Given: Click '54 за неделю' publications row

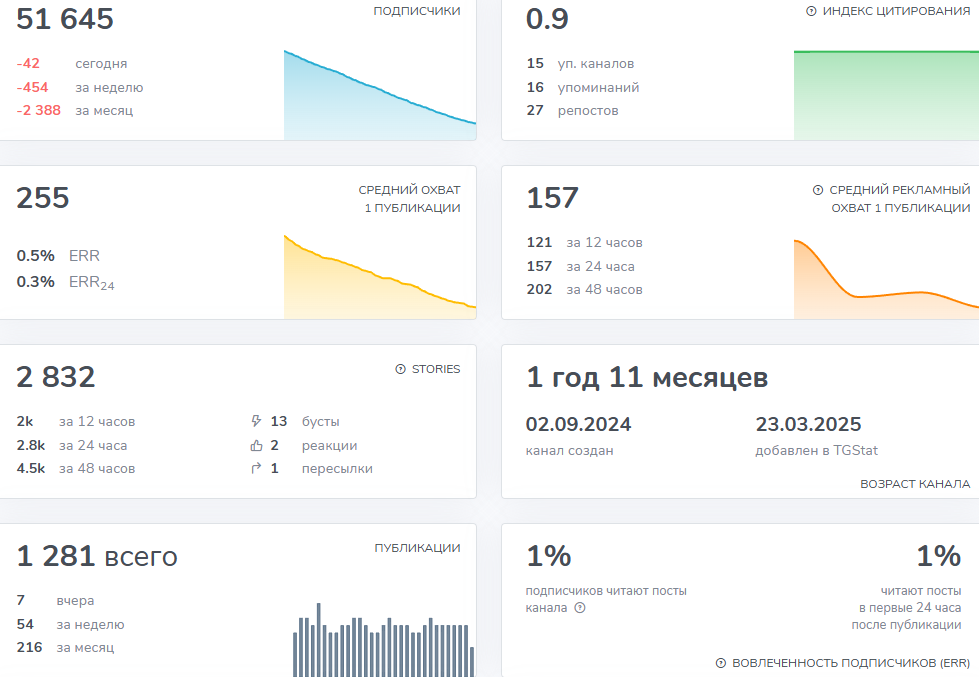Looking at the screenshot, I should tap(71, 625).
